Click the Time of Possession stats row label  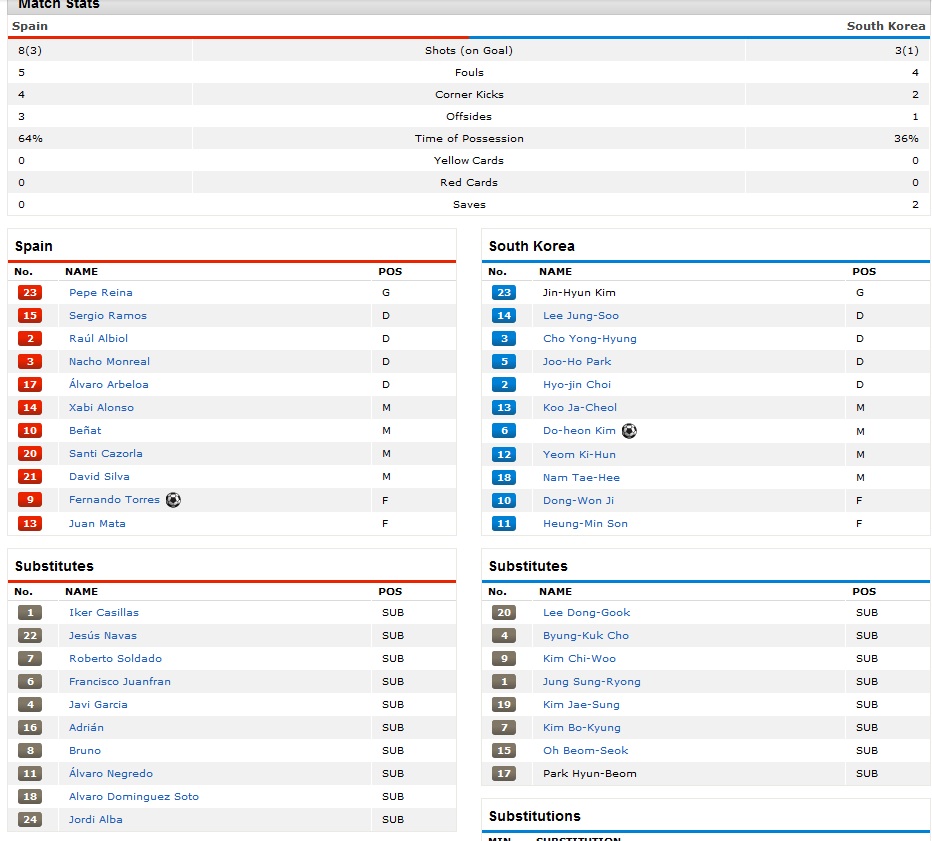click(469, 139)
